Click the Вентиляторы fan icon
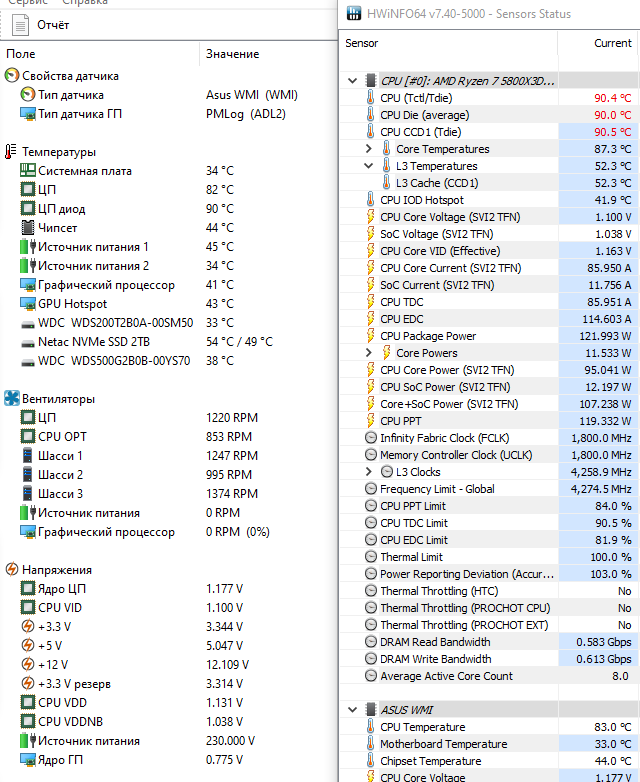Viewport: 640px width, 782px height. pos(12,398)
